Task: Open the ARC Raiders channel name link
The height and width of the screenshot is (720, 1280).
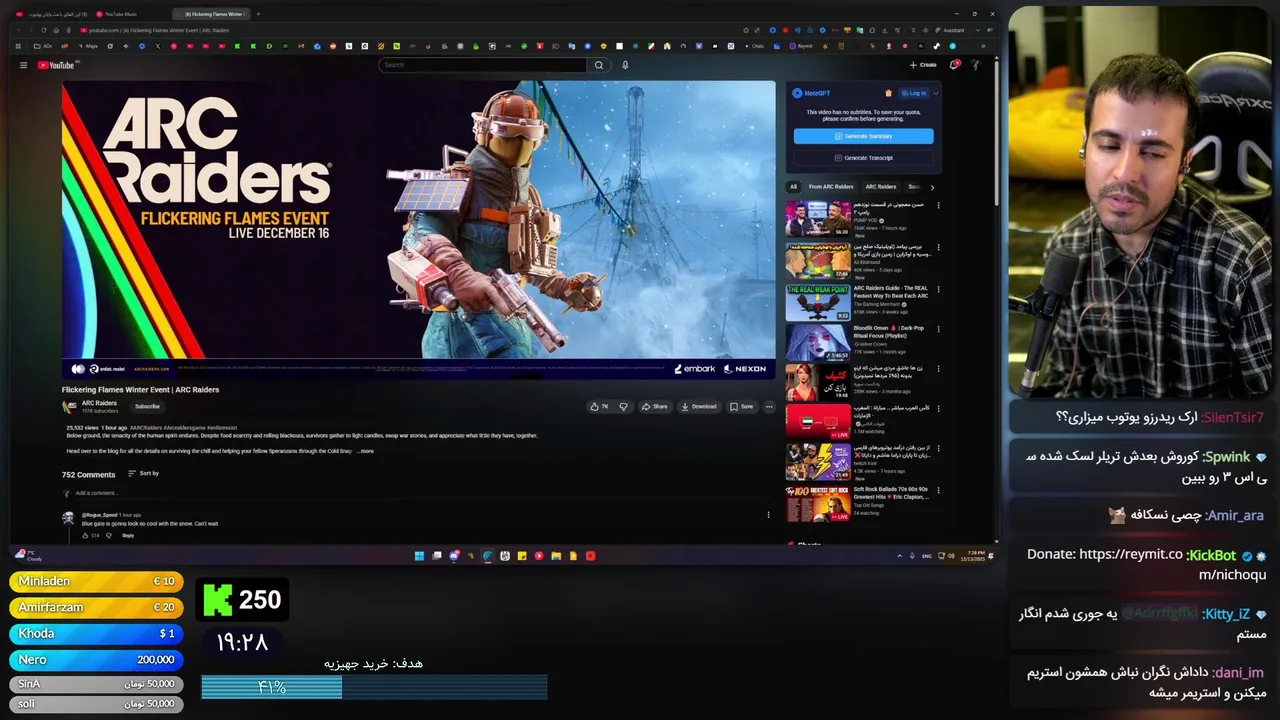Action: pyautogui.click(x=99, y=403)
